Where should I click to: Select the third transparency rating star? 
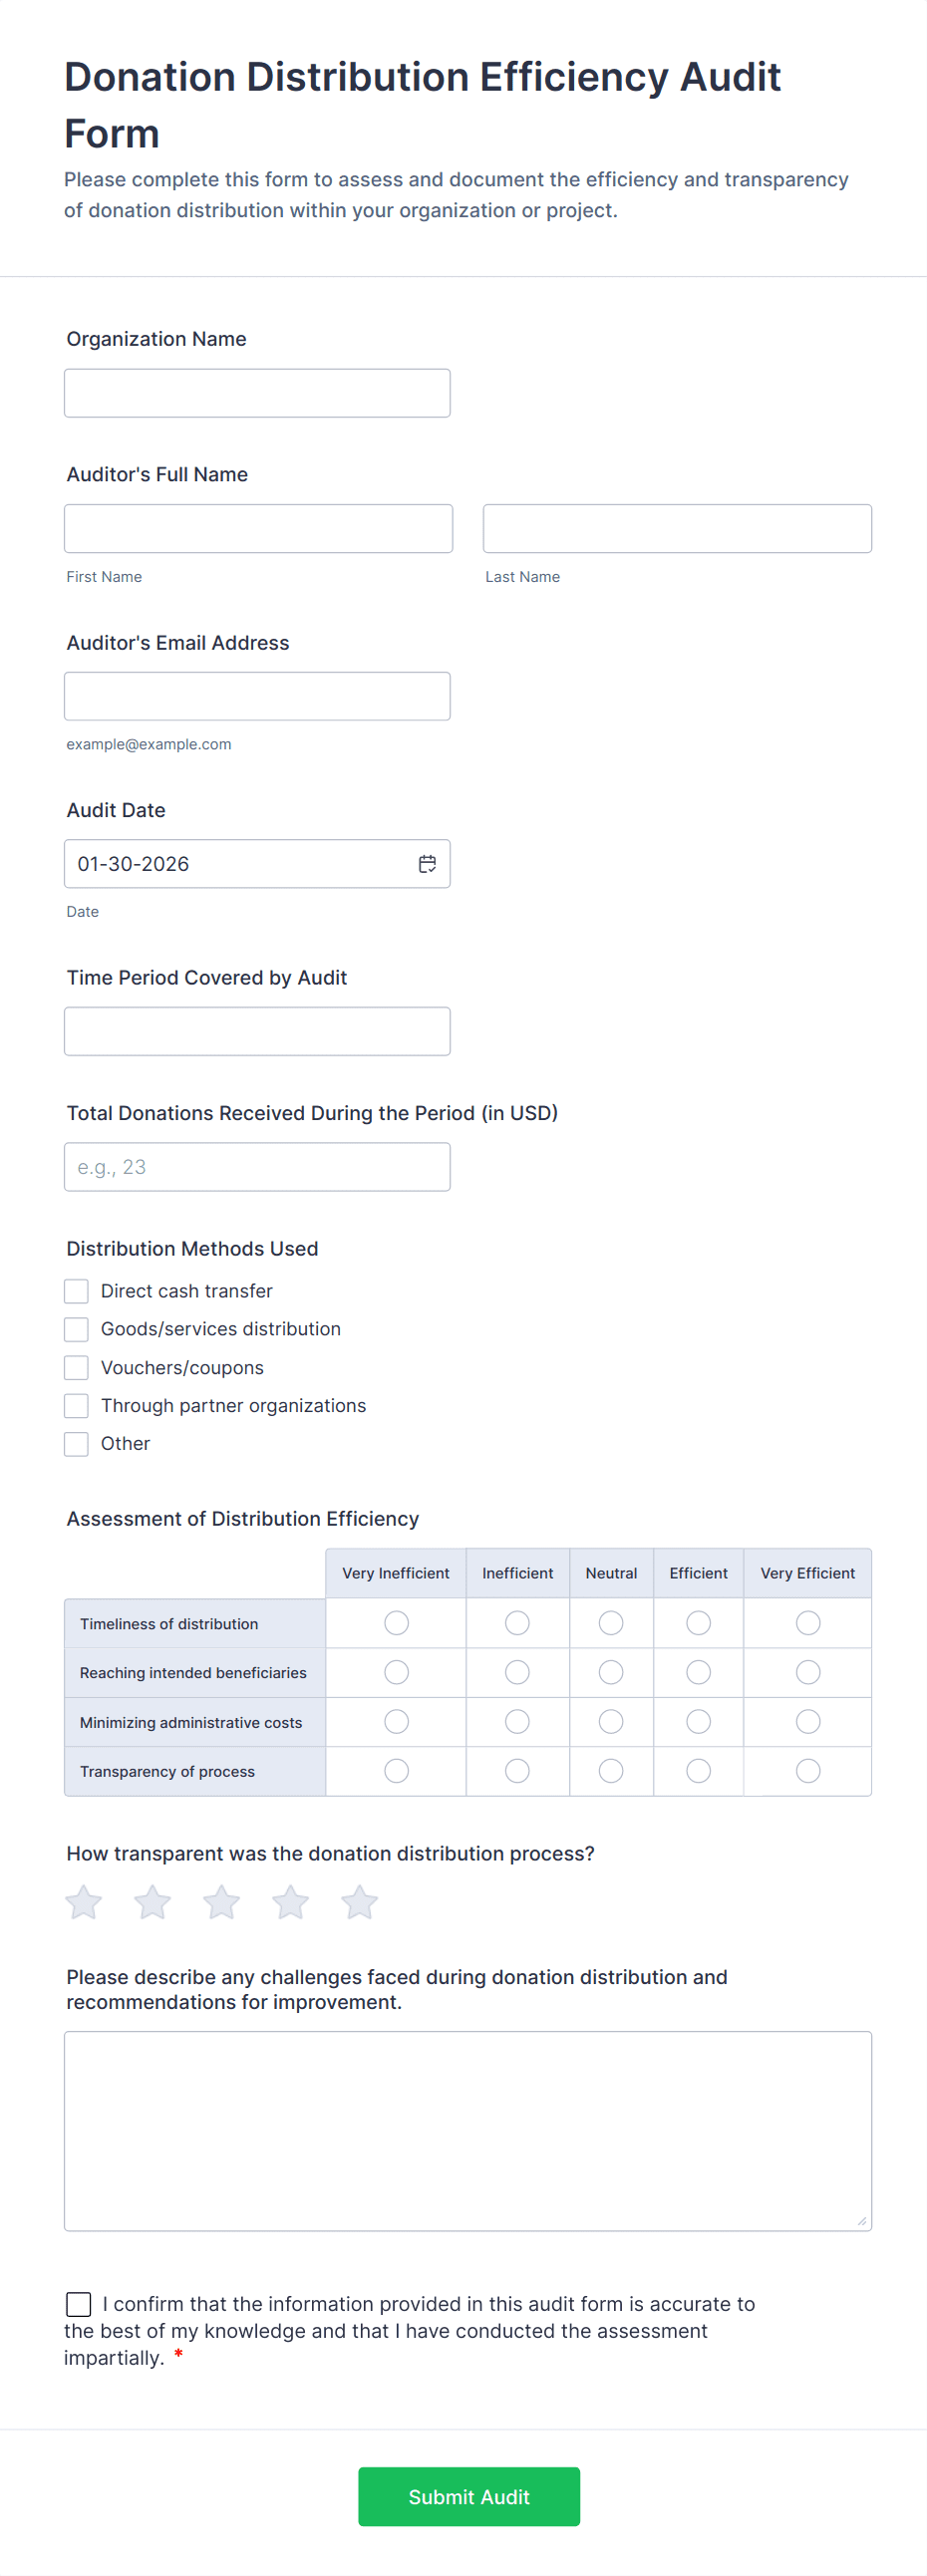(x=221, y=1901)
